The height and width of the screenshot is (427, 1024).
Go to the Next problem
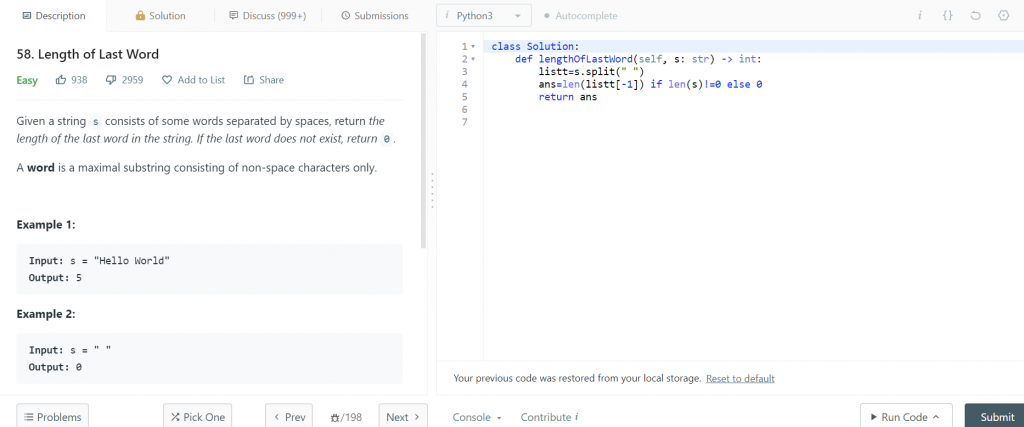(403, 417)
